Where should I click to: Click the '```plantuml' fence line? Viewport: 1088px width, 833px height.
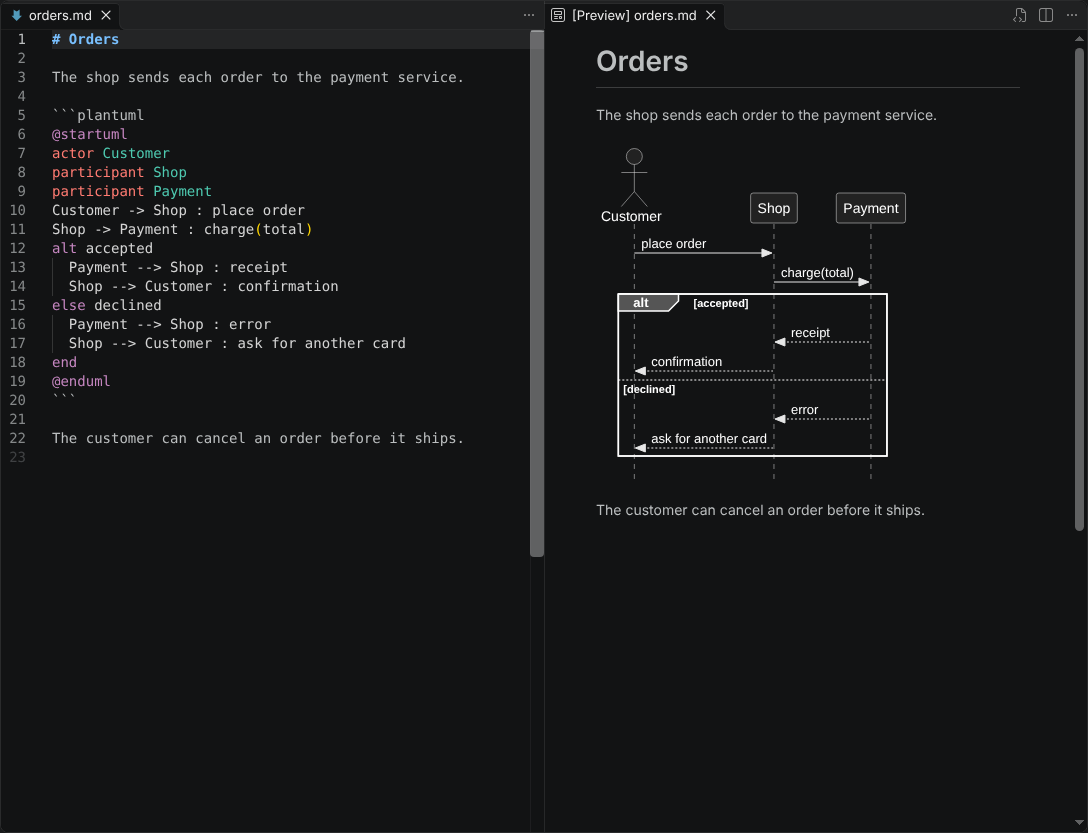98,115
